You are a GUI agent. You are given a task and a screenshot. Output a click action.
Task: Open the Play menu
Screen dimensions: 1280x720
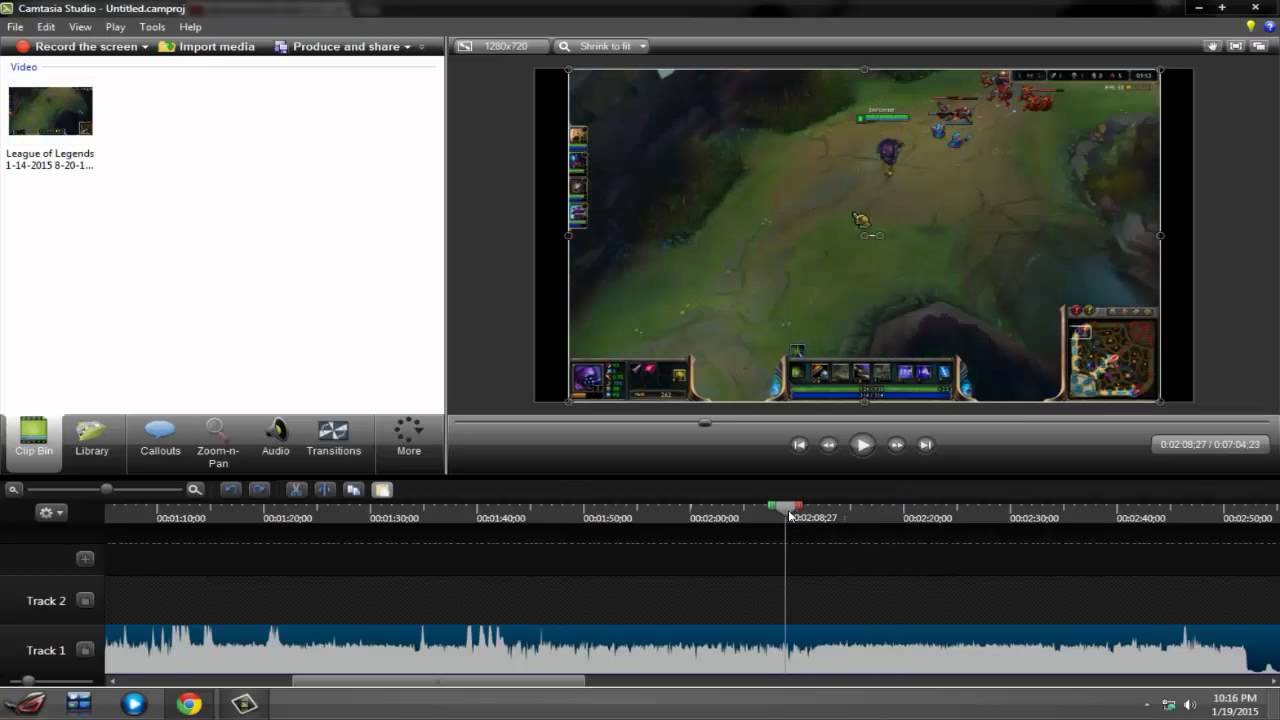[x=115, y=27]
